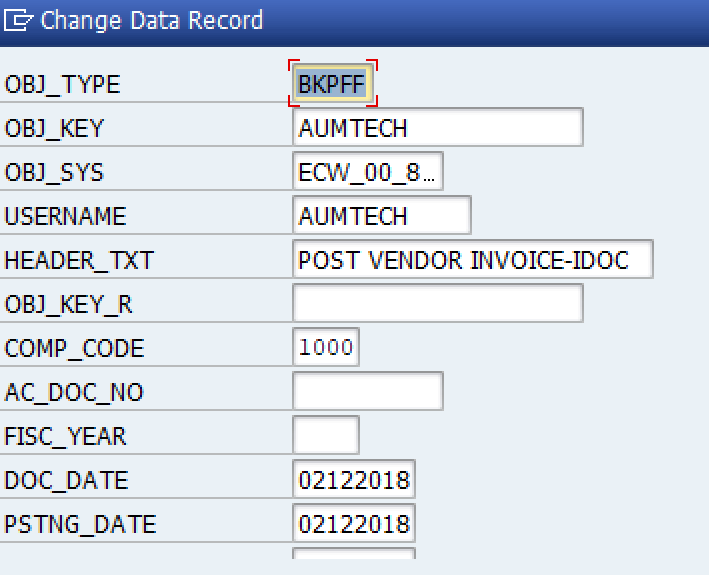Click the DOC_DATE input field
Image resolution: width=709 pixels, height=575 pixels.
point(354,480)
